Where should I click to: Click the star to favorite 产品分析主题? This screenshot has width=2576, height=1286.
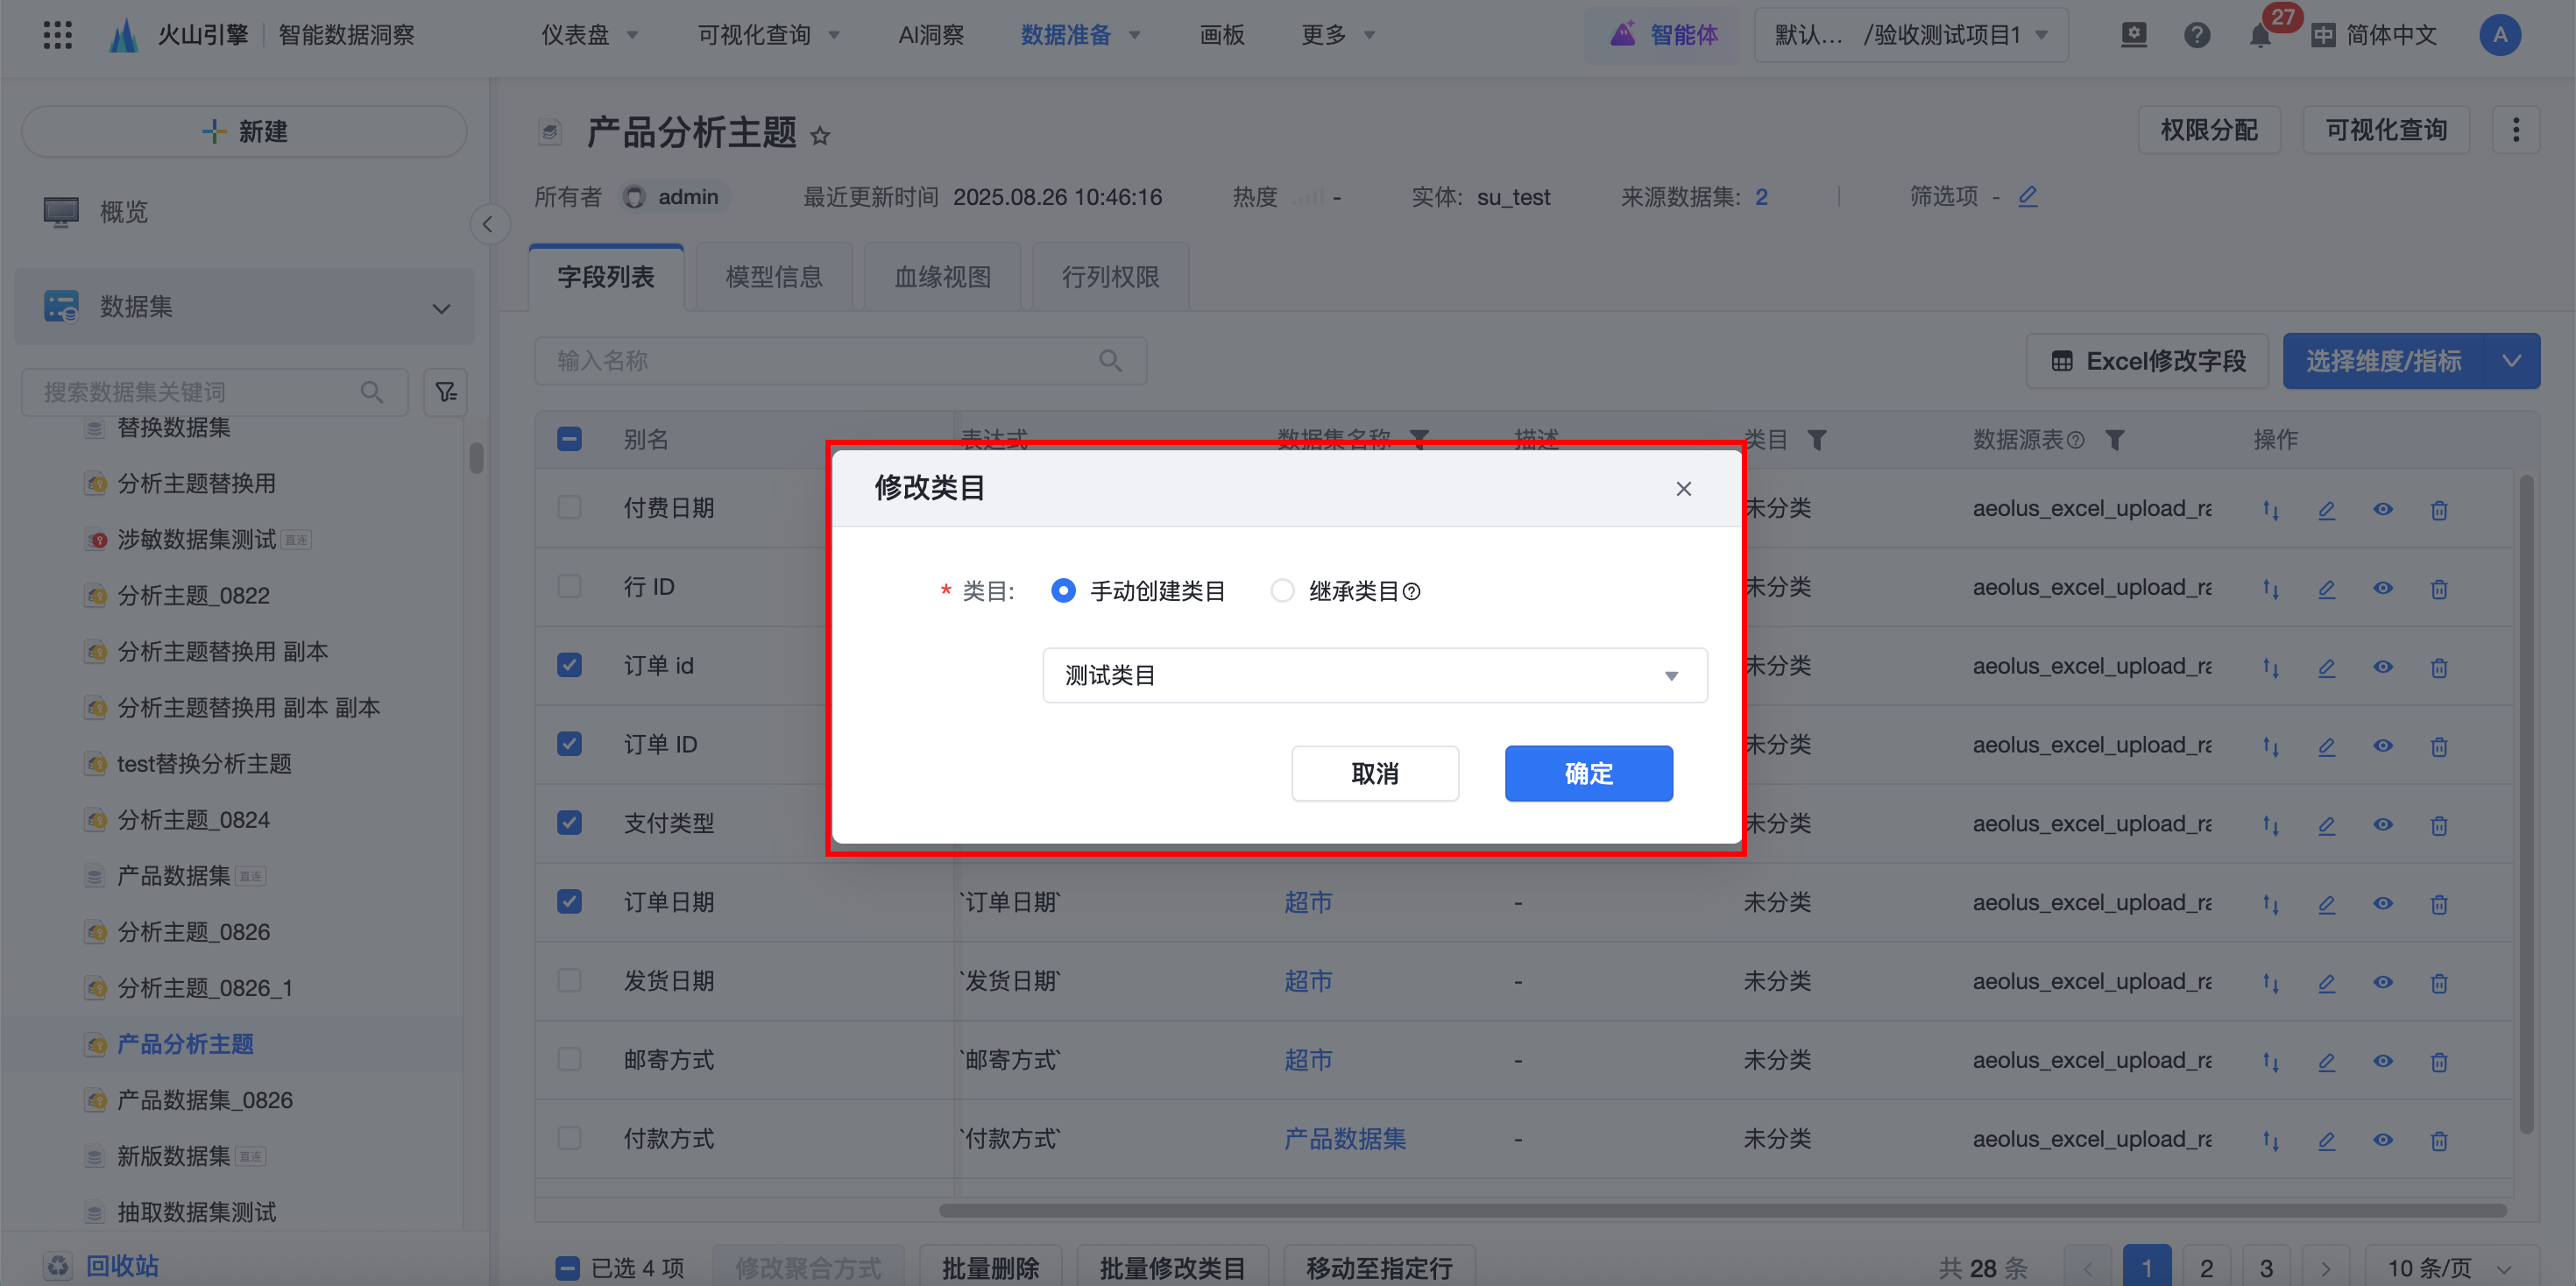[820, 135]
